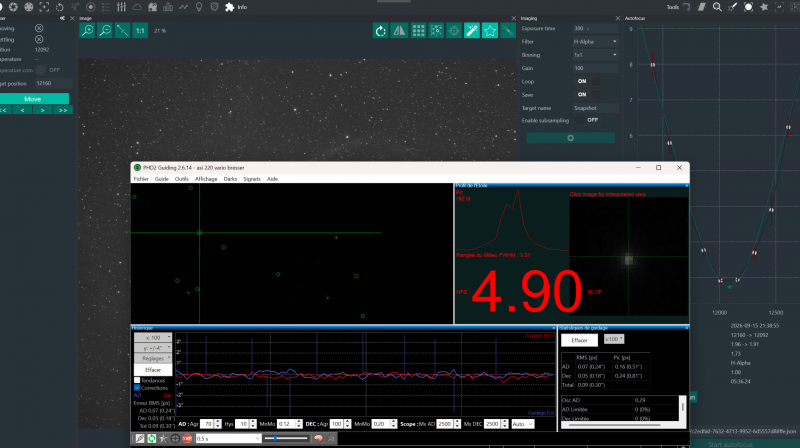Click the single right arrow focuser step button
800x448 pixels.
click(42, 110)
